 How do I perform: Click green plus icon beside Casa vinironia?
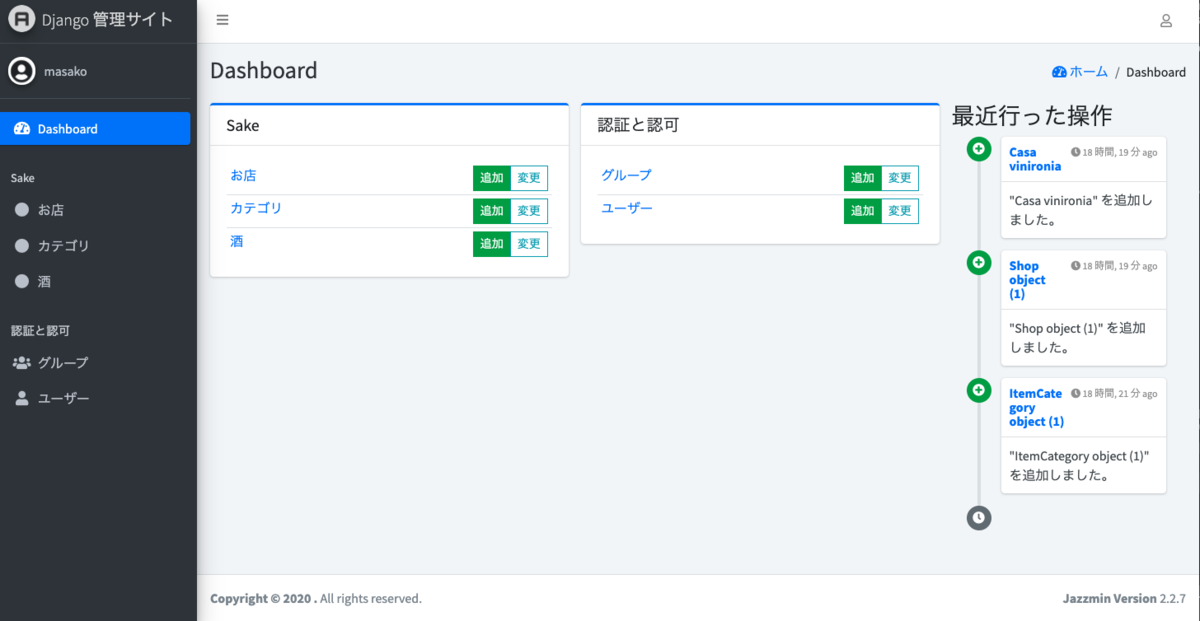[979, 149]
